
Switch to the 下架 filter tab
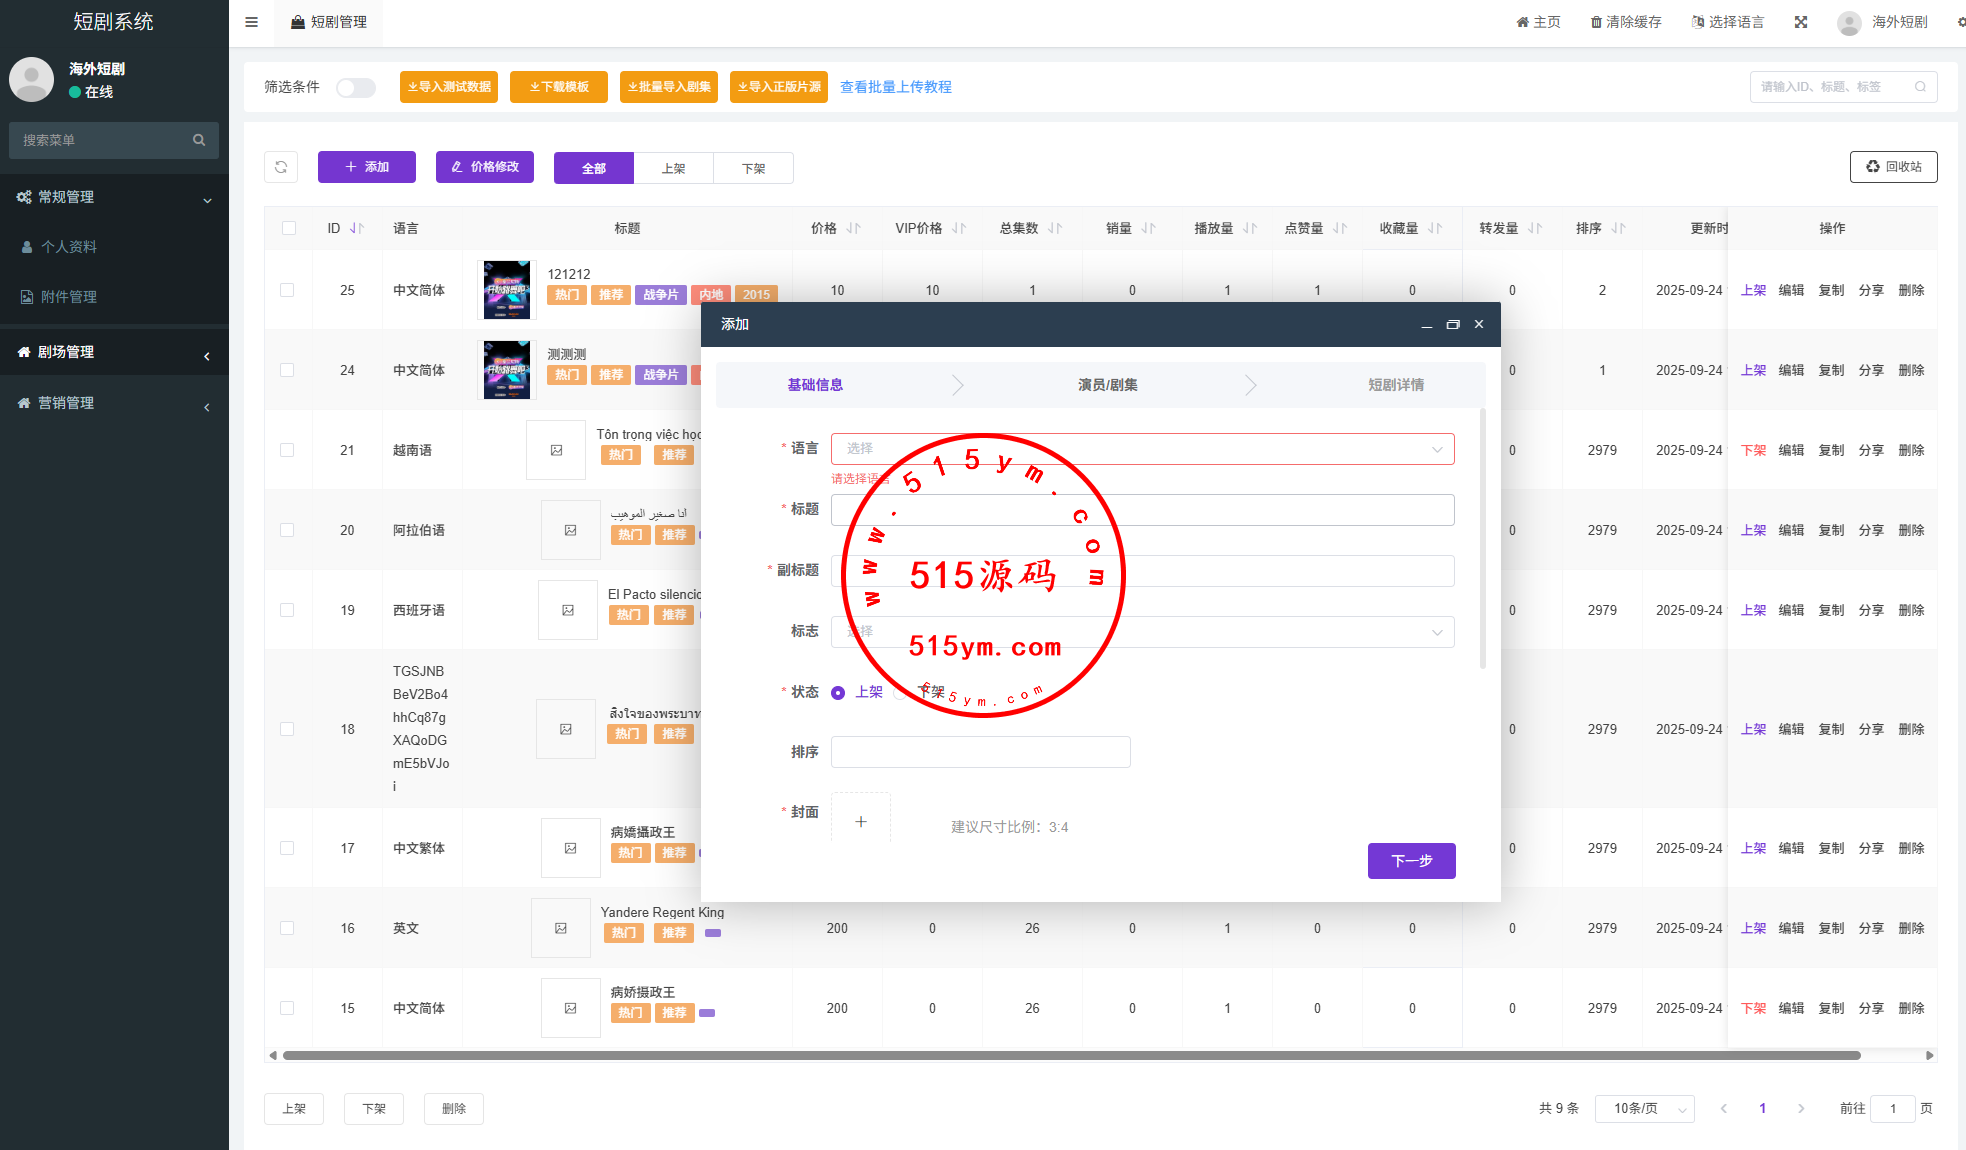click(753, 168)
